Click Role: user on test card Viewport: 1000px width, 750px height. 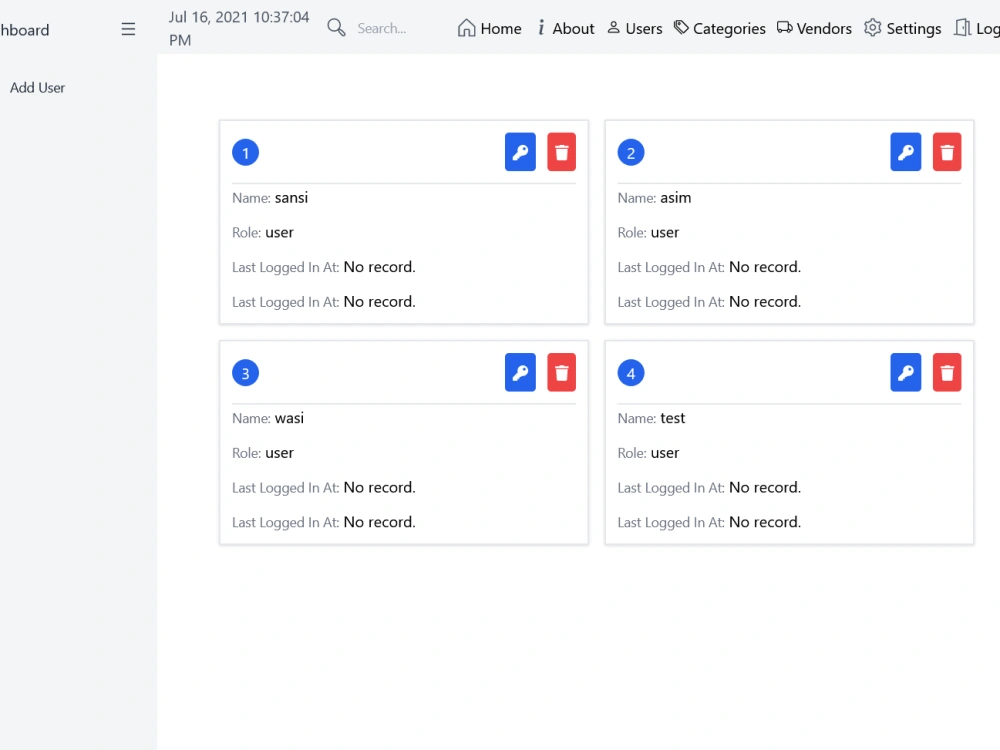tap(648, 453)
